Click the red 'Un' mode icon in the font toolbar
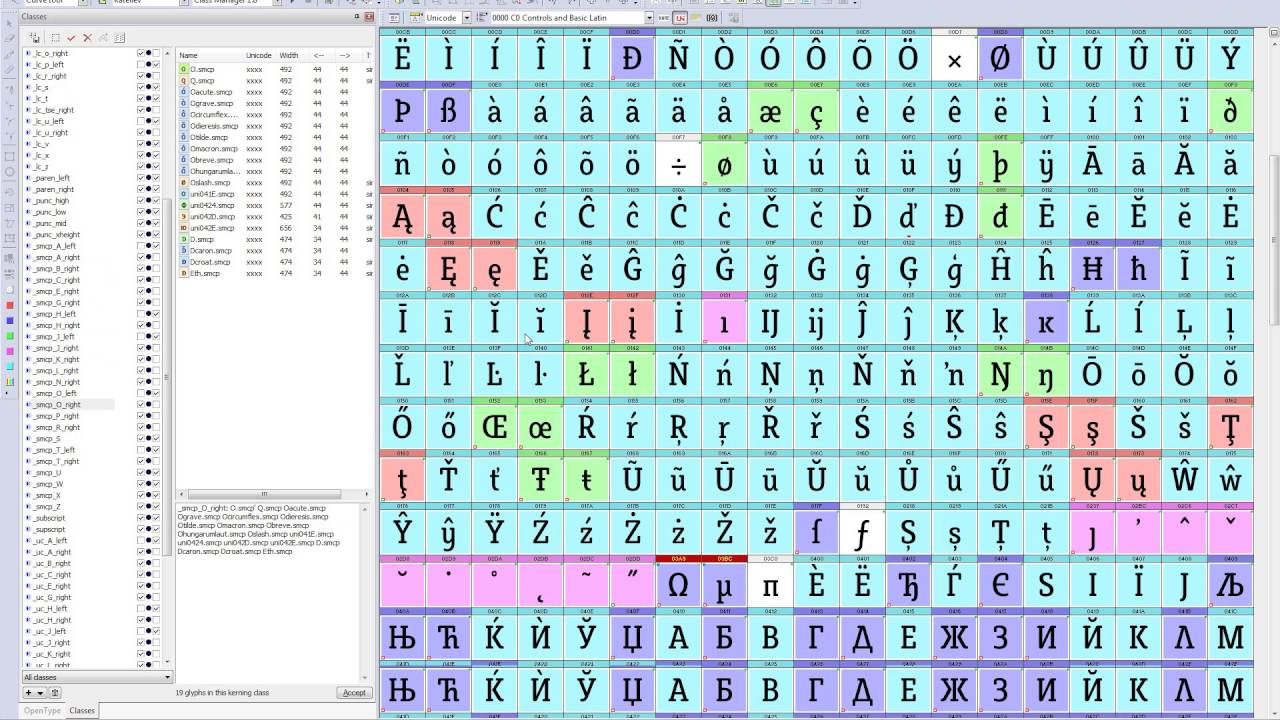This screenshot has width=1280, height=720. point(681,18)
